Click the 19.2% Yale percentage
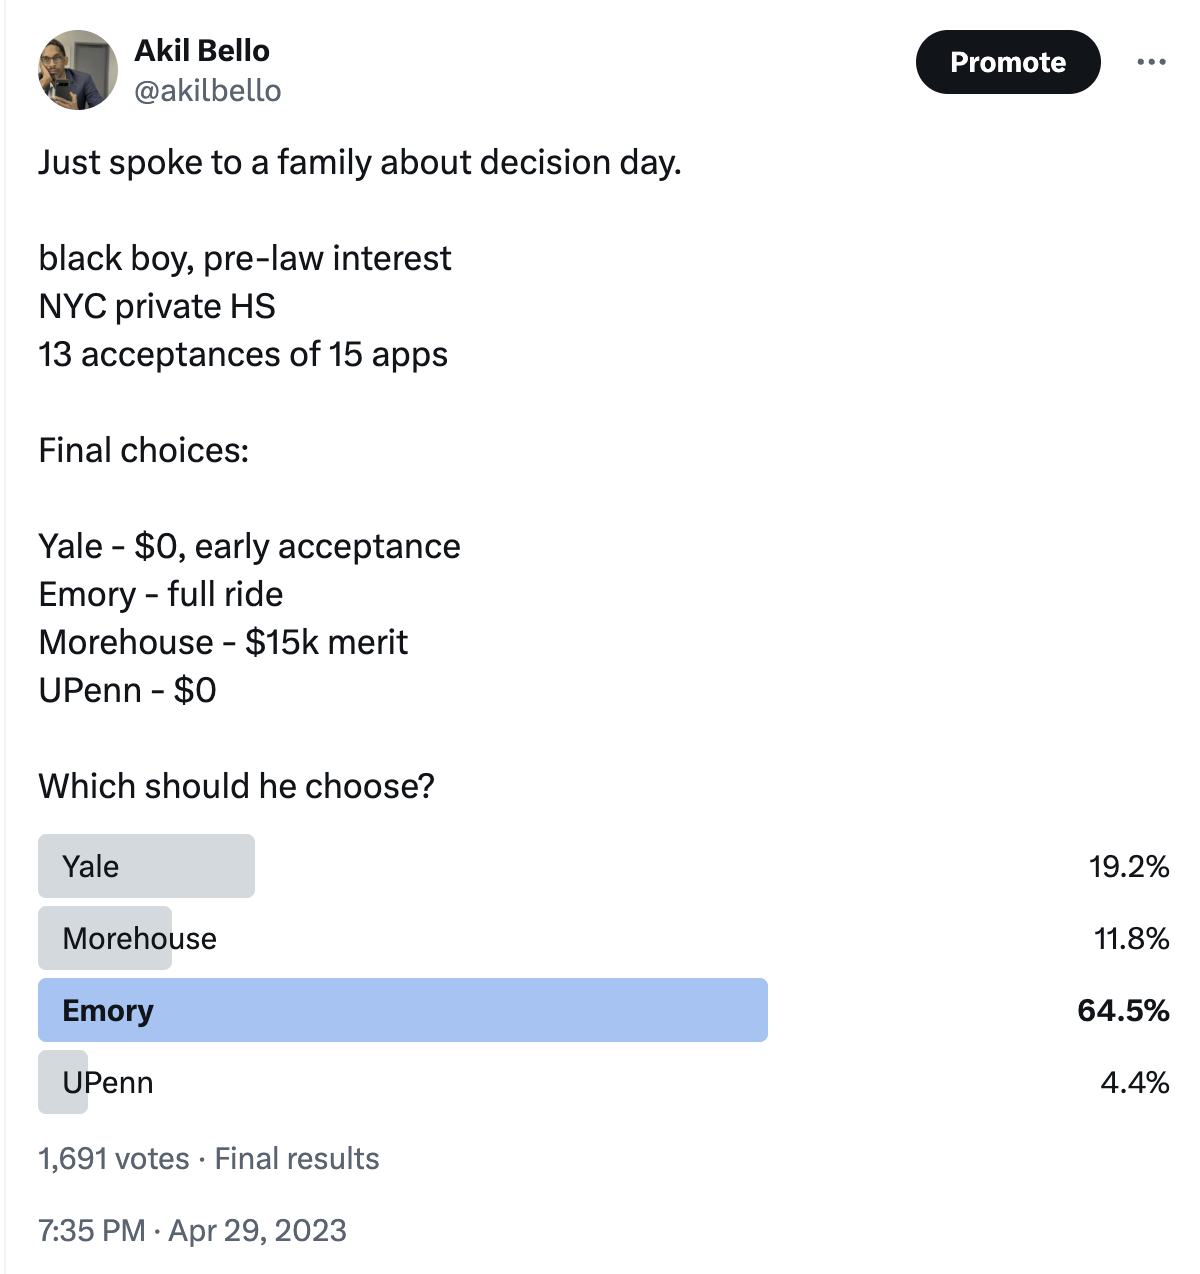The height and width of the screenshot is (1274, 1200). (x=1129, y=866)
